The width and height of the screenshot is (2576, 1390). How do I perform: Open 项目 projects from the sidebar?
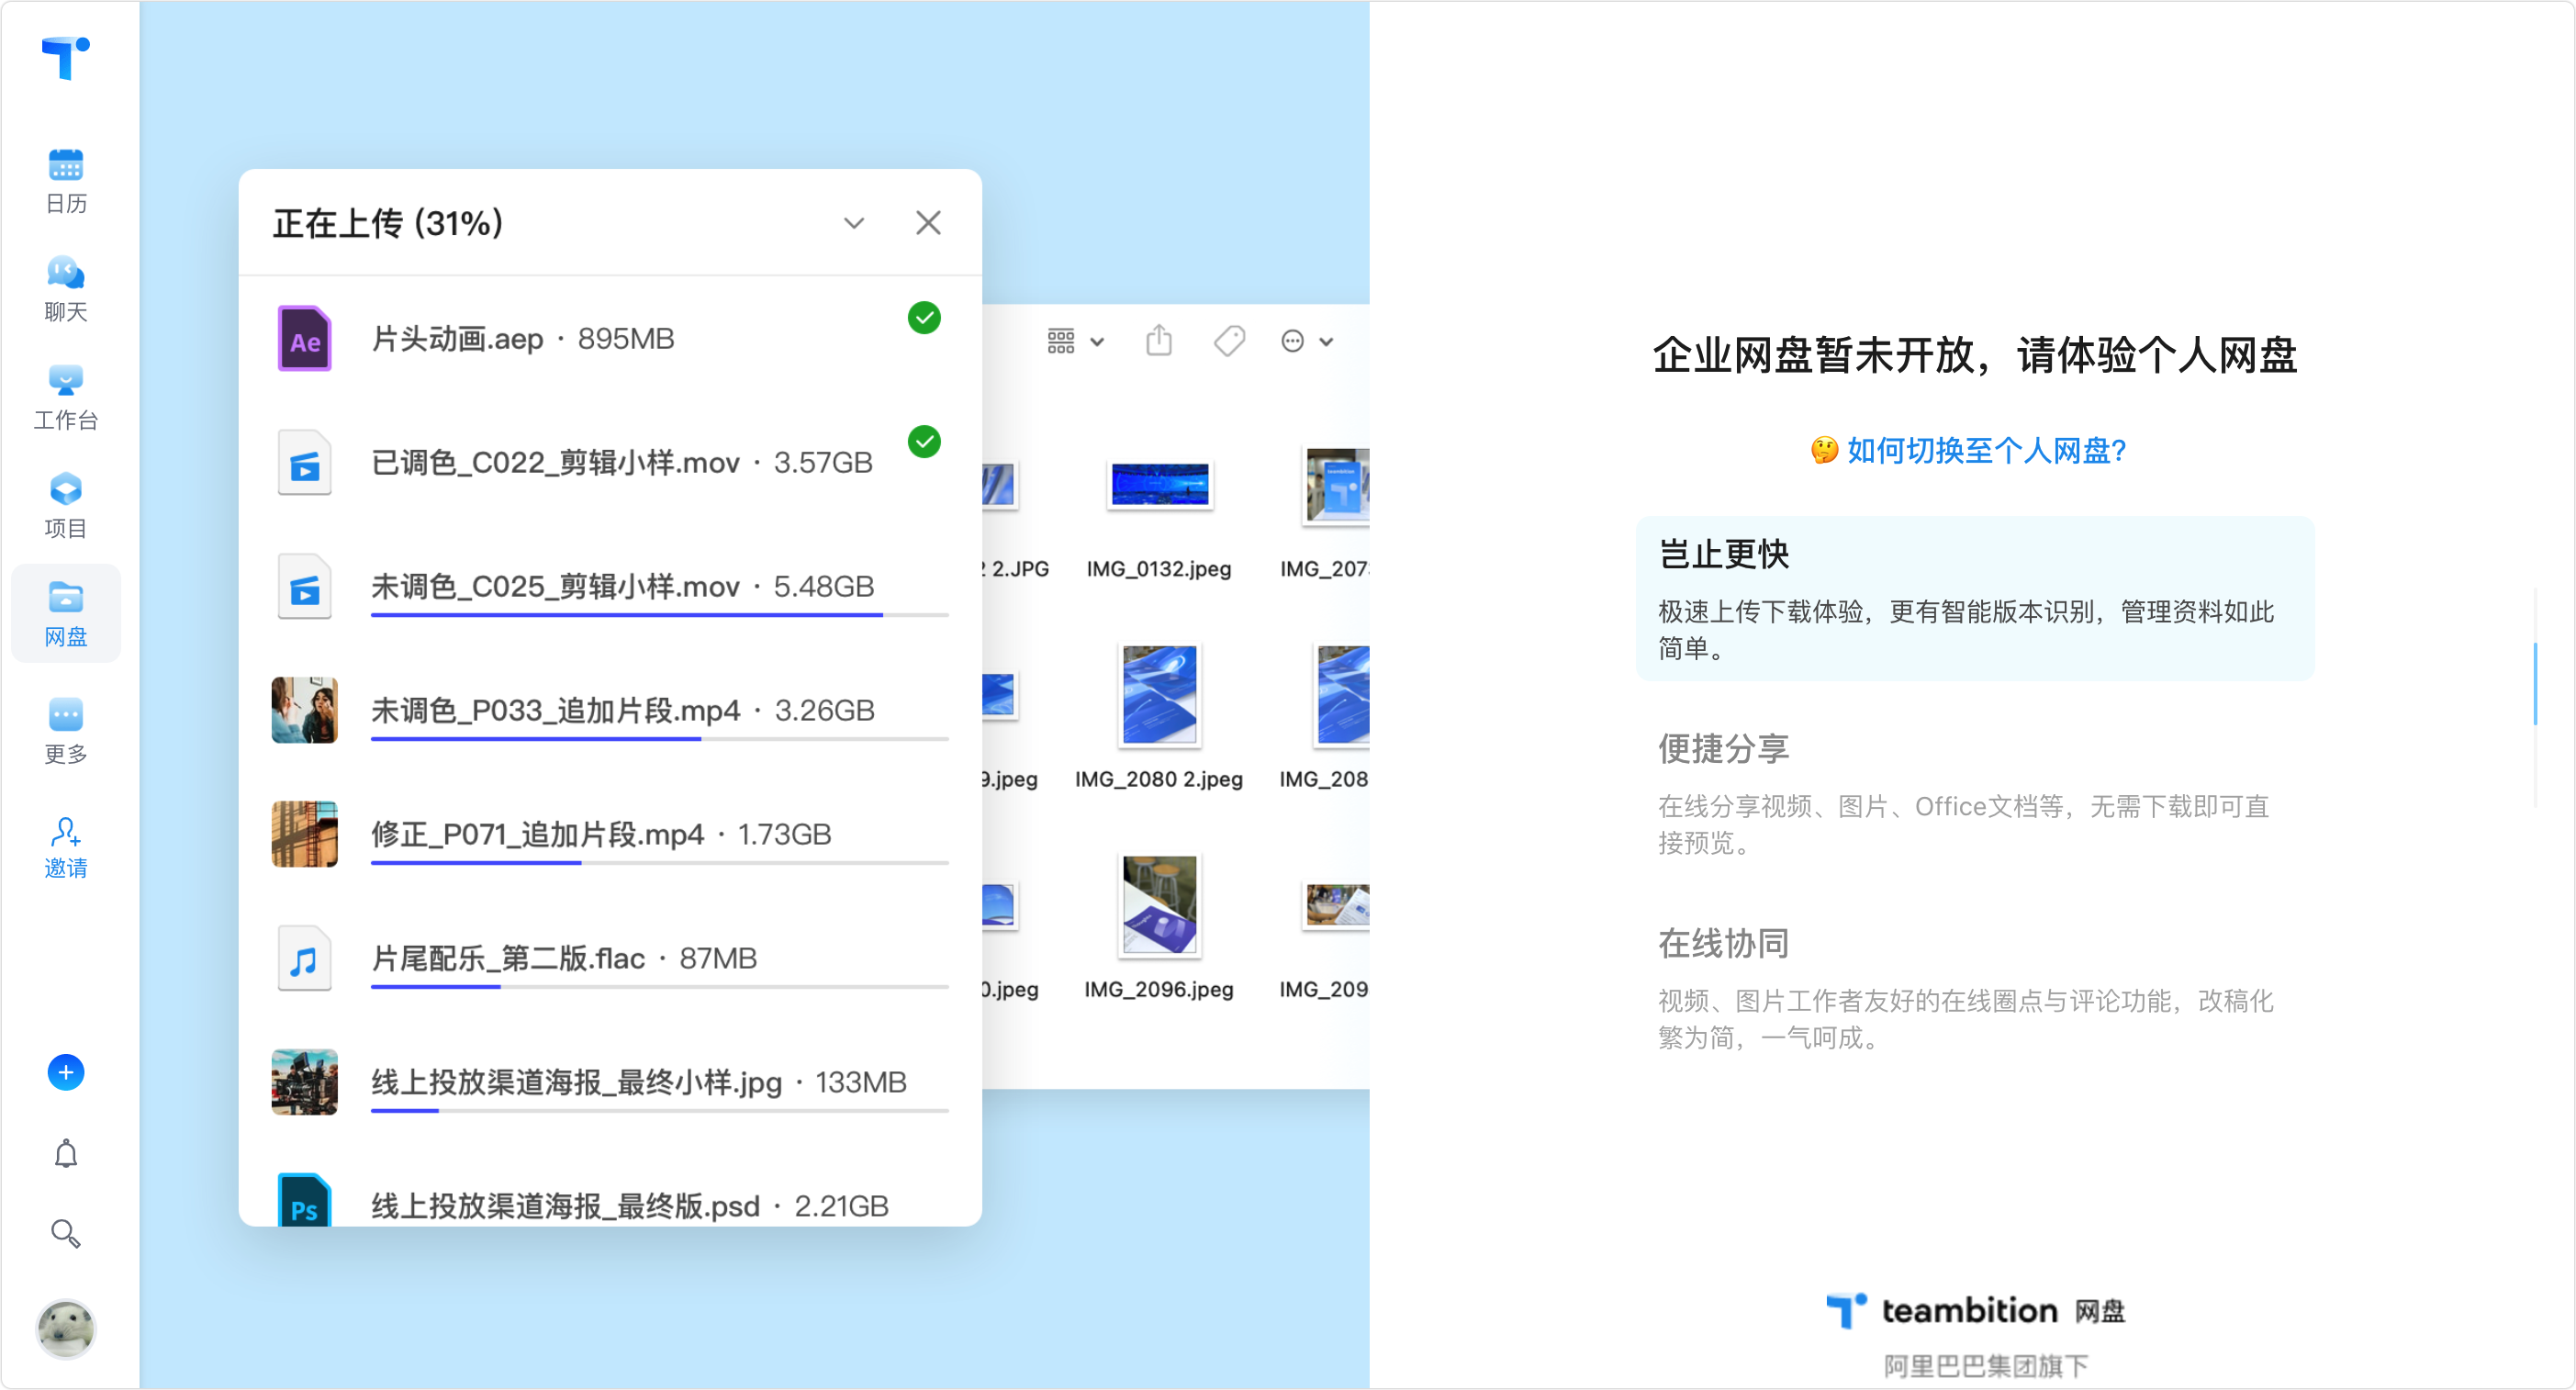pyautogui.click(x=66, y=505)
